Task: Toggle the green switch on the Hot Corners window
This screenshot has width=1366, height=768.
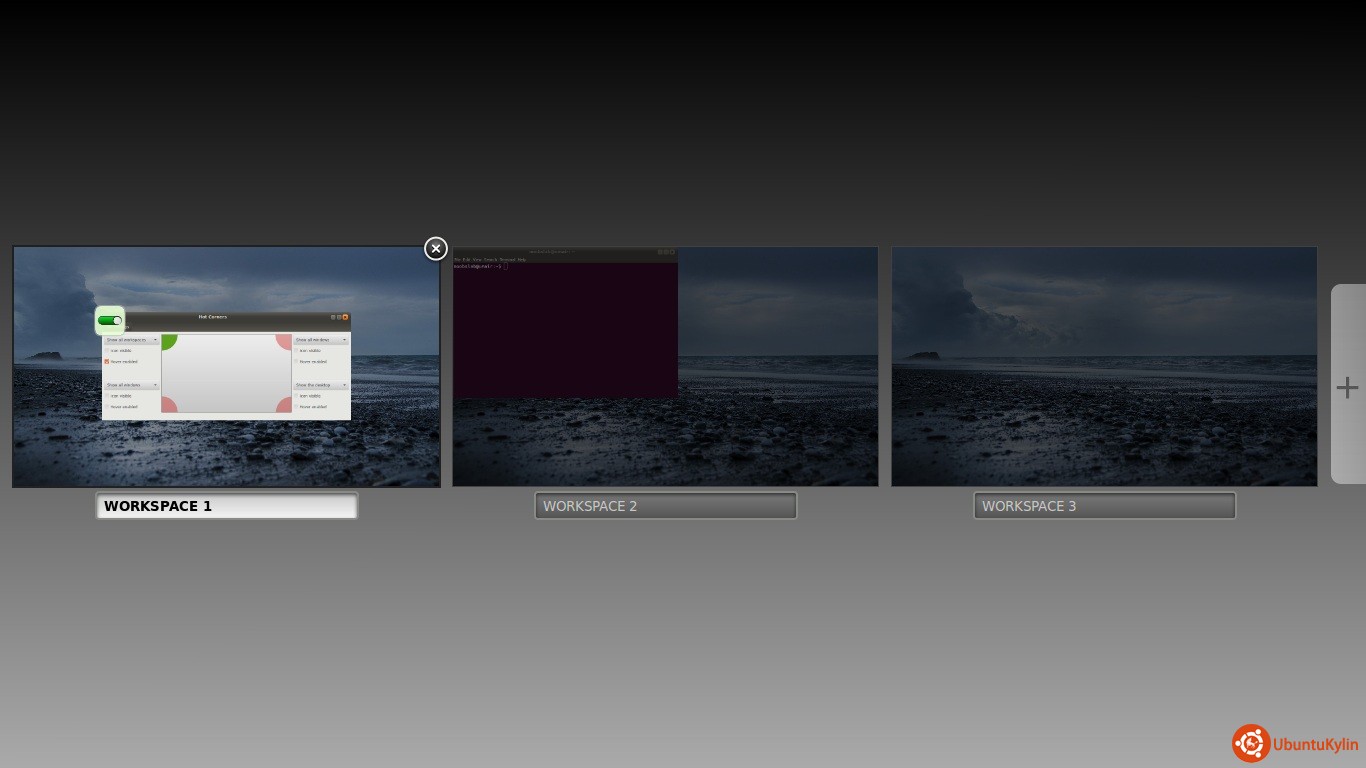Action: (110, 321)
